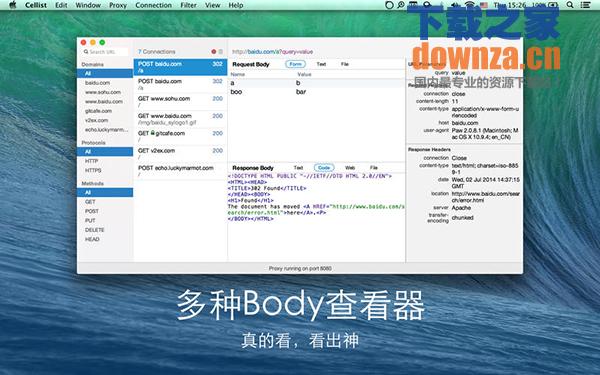Select second POST baidu.com connection
This screenshot has width=600, height=375.
(x=180, y=85)
